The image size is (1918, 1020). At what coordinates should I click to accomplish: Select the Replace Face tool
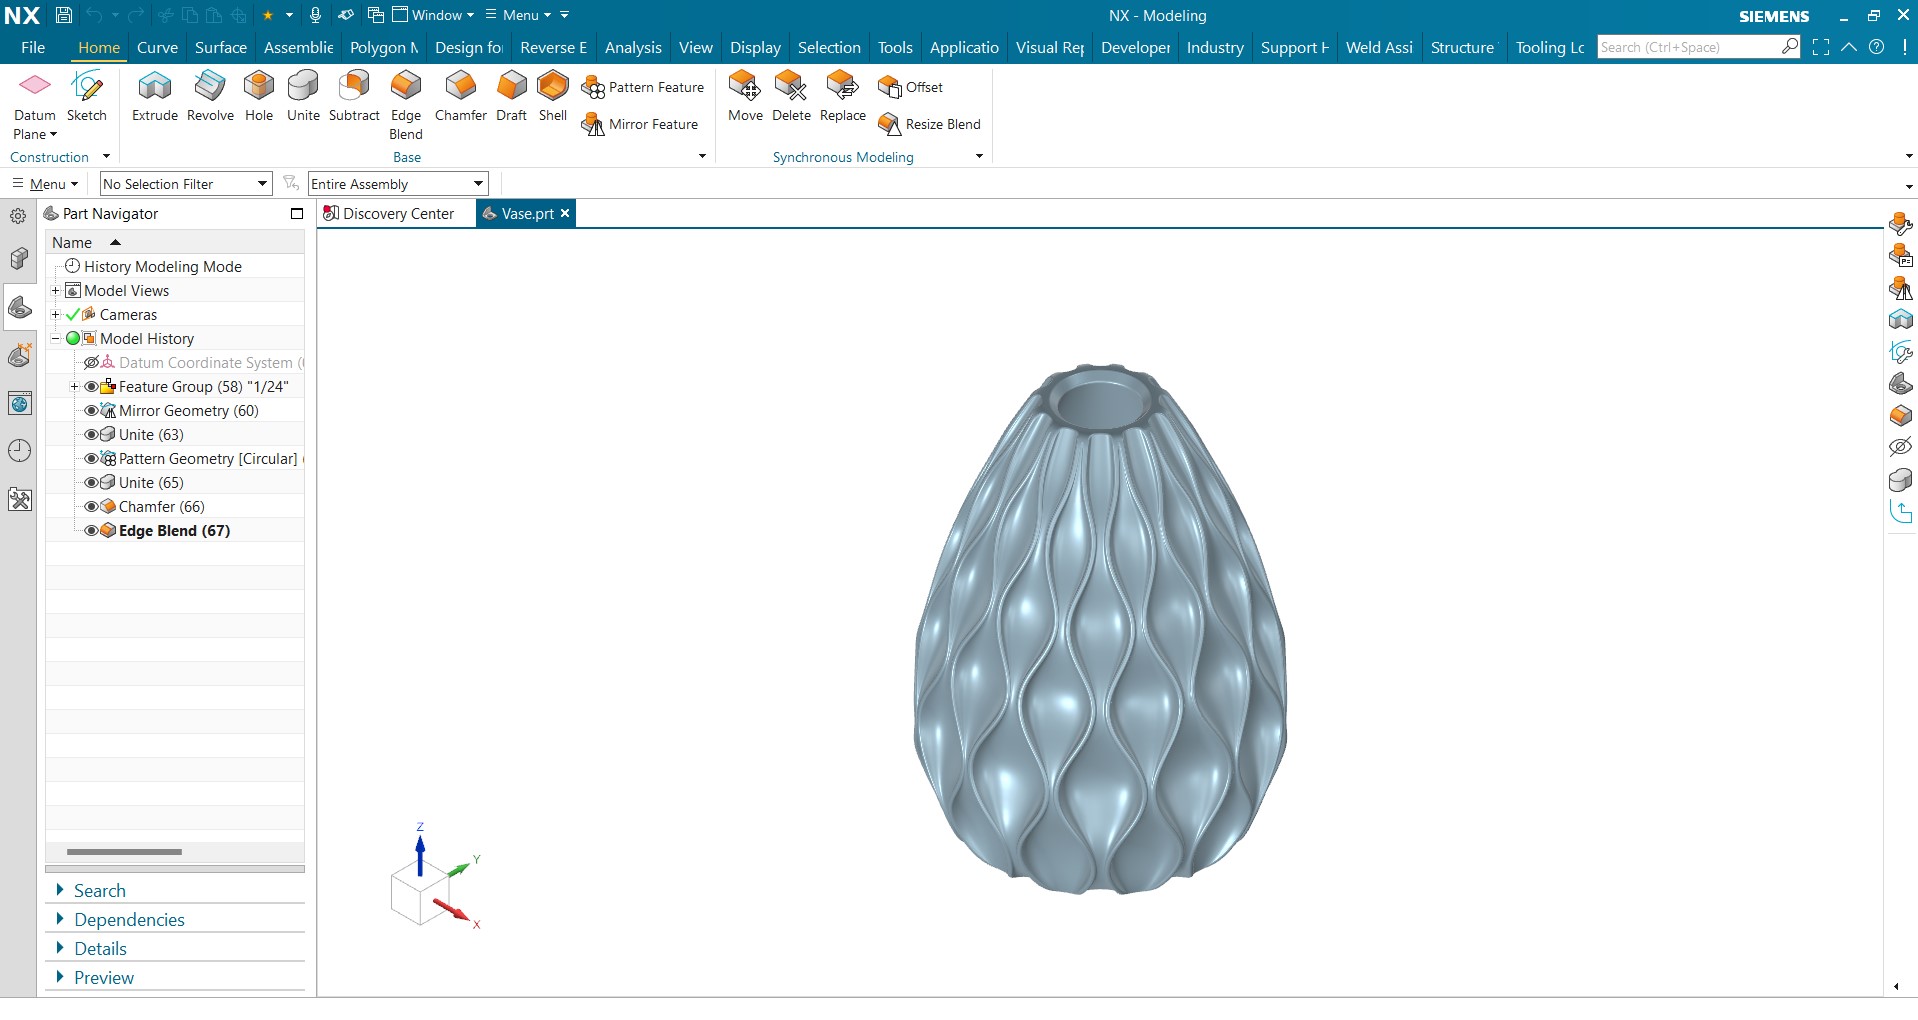[843, 97]
